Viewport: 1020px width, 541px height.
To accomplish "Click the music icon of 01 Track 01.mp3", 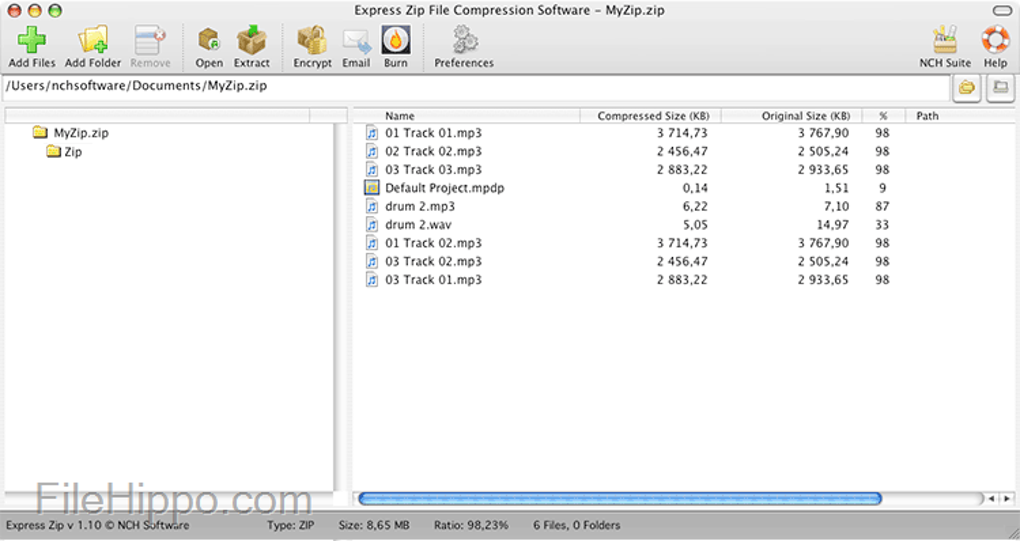I will (371, 133).
